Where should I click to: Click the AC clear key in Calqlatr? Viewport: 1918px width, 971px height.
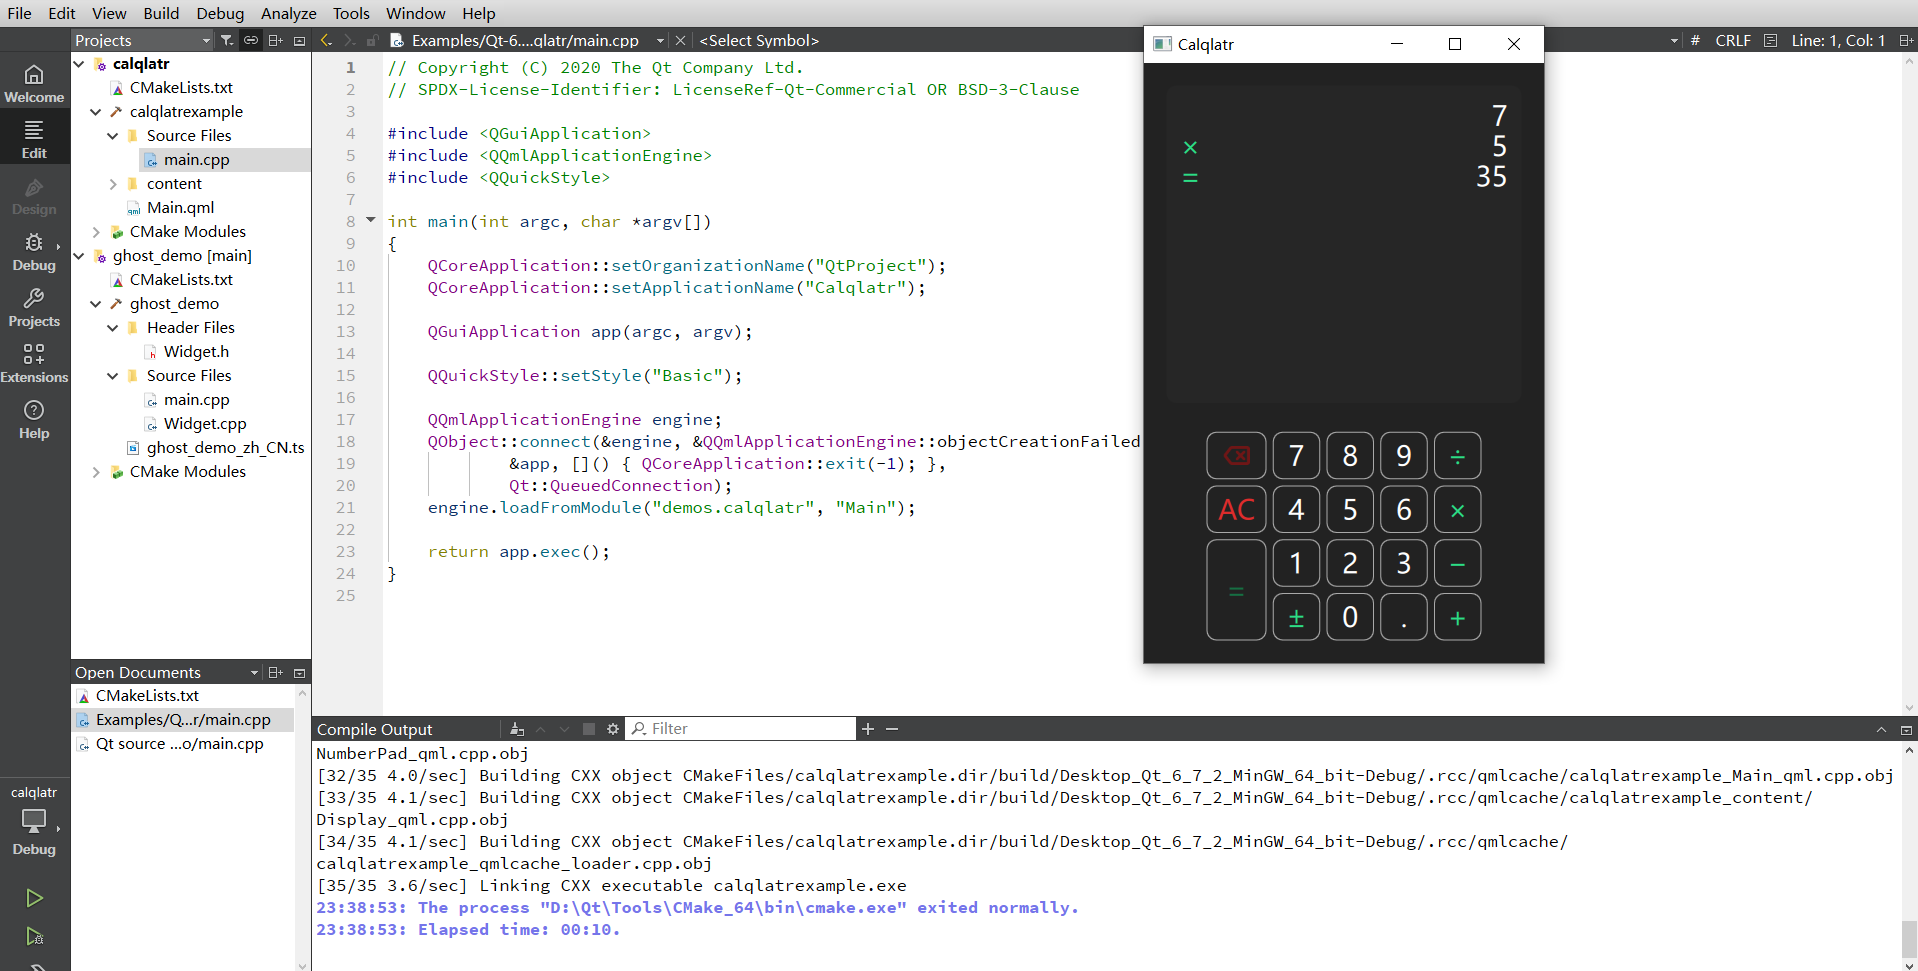1236,510
